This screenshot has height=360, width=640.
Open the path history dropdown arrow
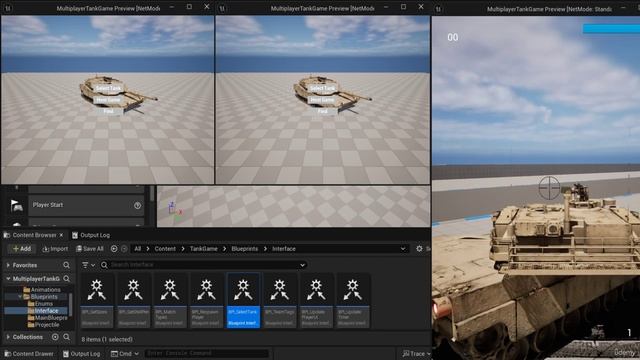point(403,249)
